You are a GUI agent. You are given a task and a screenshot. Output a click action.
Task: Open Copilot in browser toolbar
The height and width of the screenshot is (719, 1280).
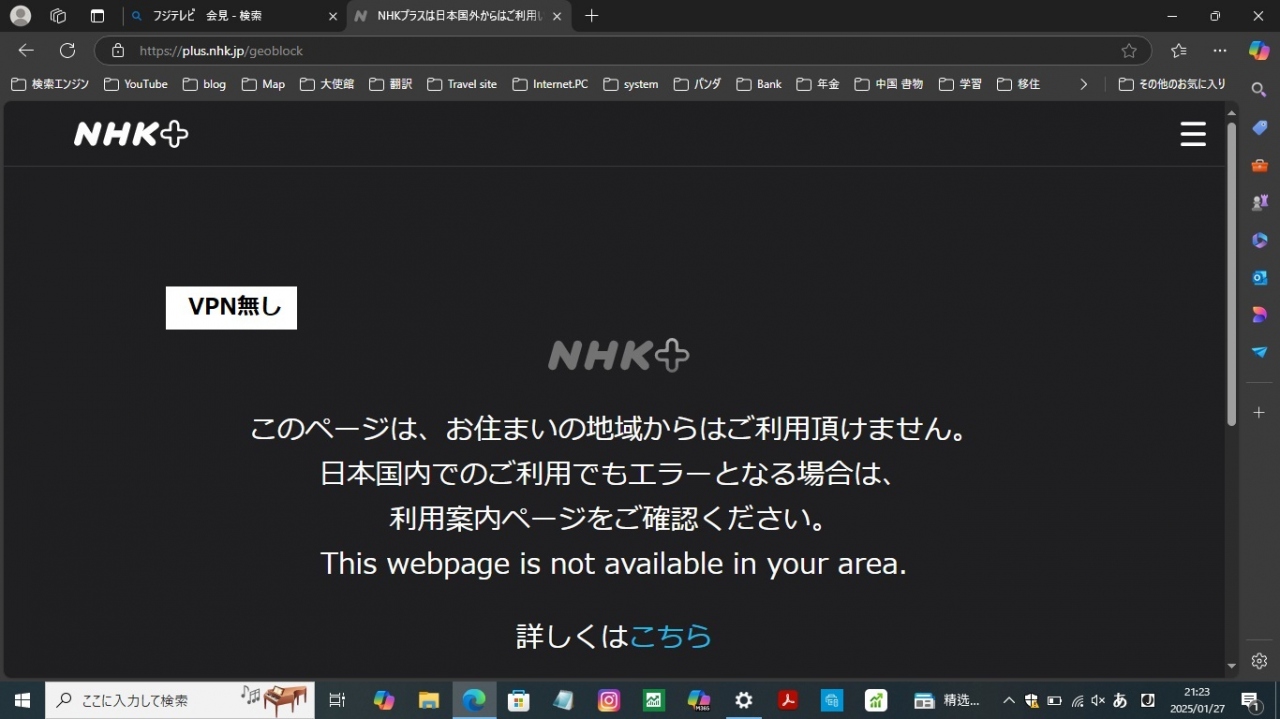1259,50
